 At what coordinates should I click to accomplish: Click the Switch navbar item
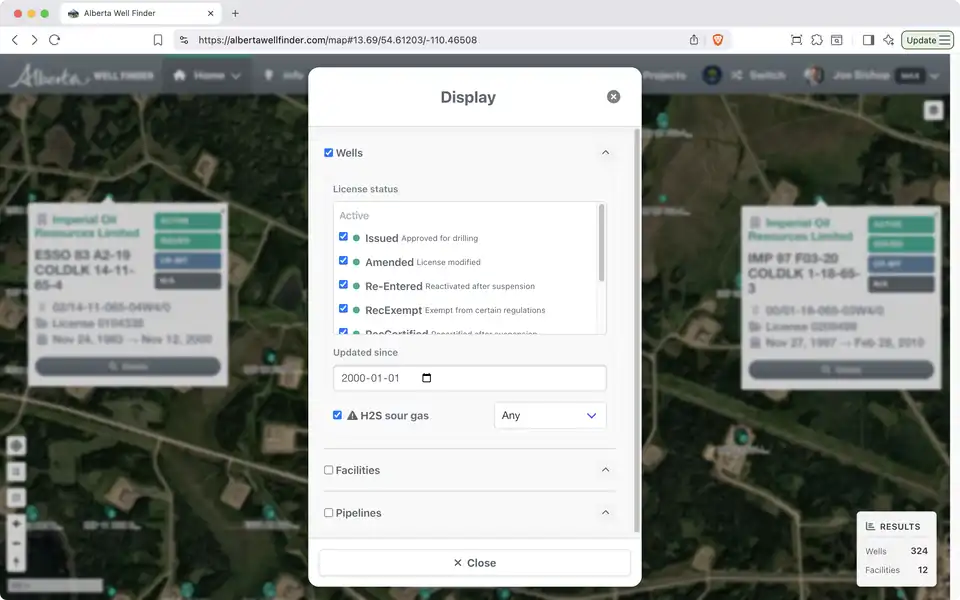click(758, 75)
